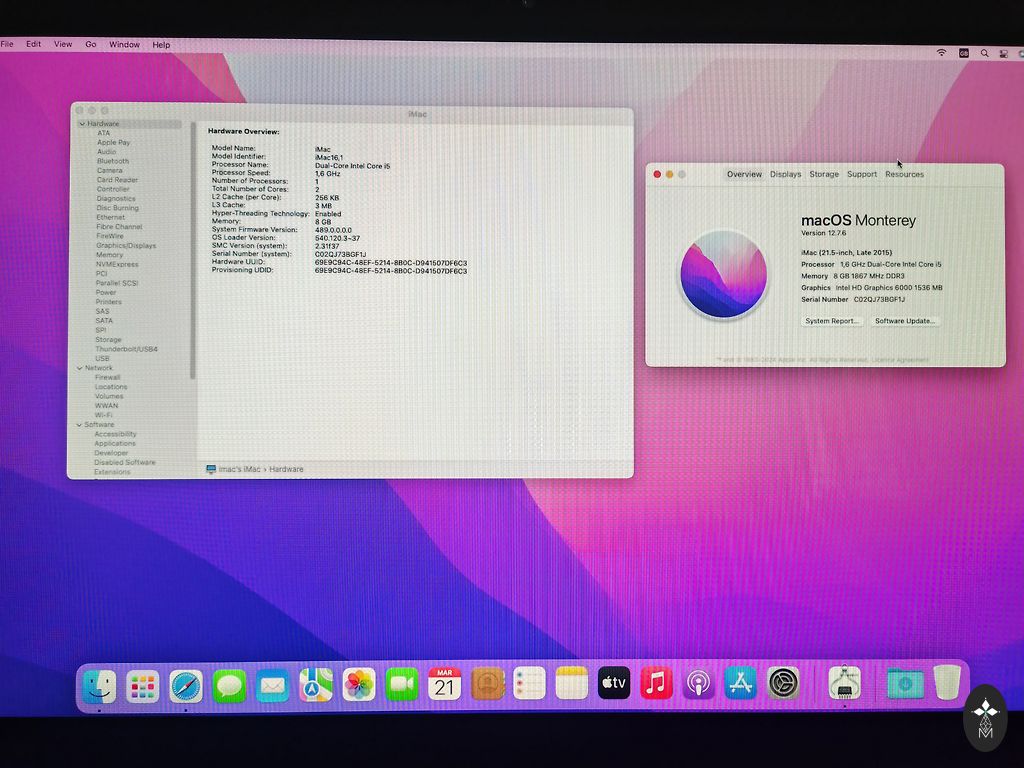Switch to the Storage tab
The image size is (1024, 768).
point(824,174)
